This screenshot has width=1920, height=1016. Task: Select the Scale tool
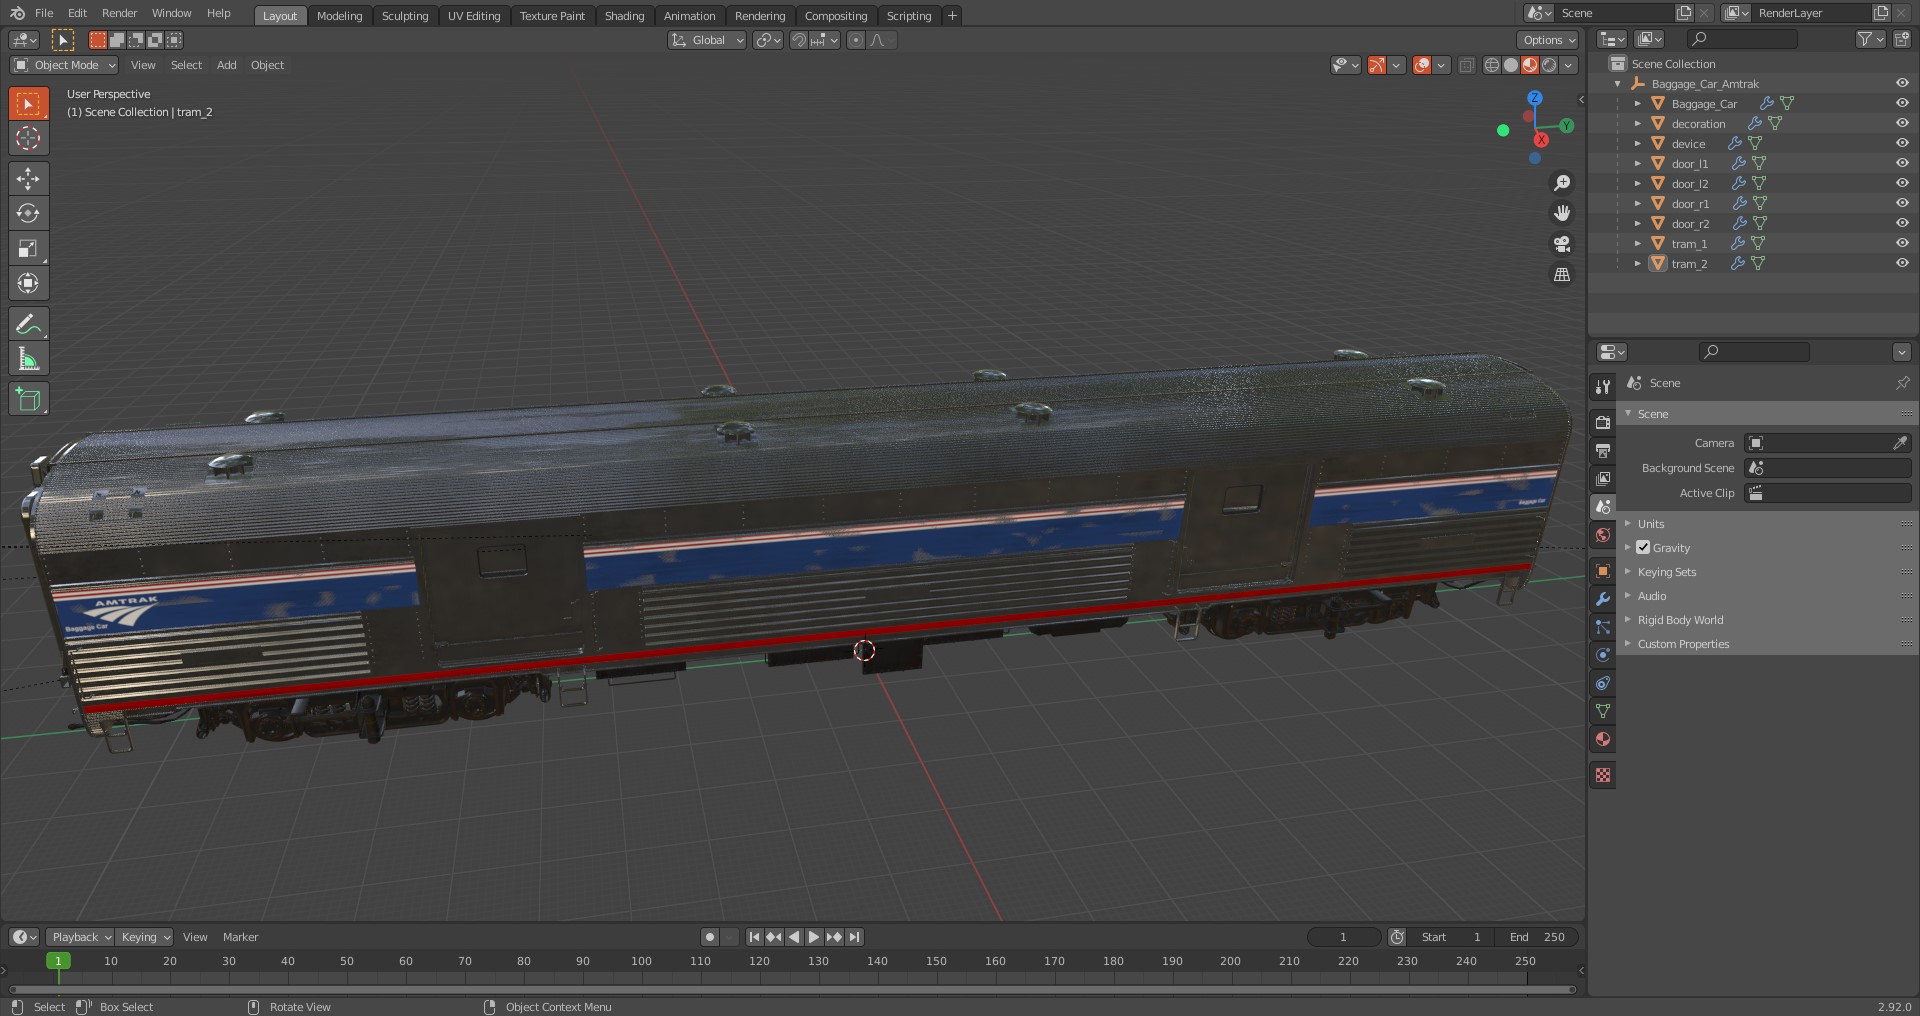pyautogui.click(x=28, y=249)
